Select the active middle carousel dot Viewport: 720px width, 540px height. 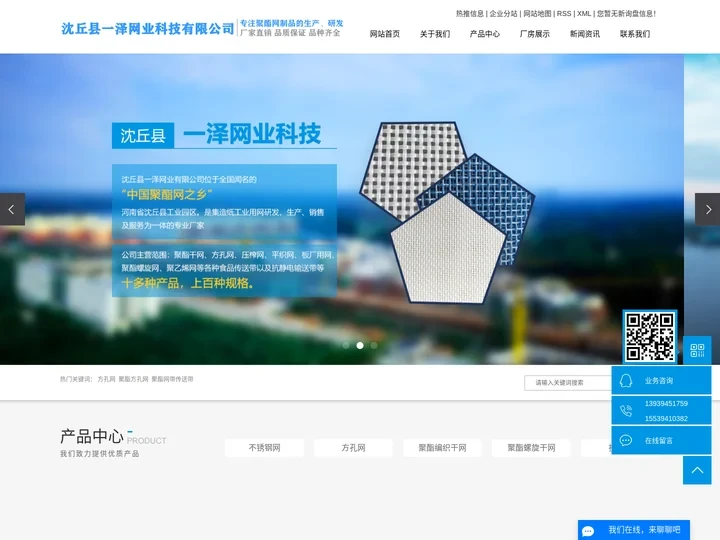click(x=360, y=345)
